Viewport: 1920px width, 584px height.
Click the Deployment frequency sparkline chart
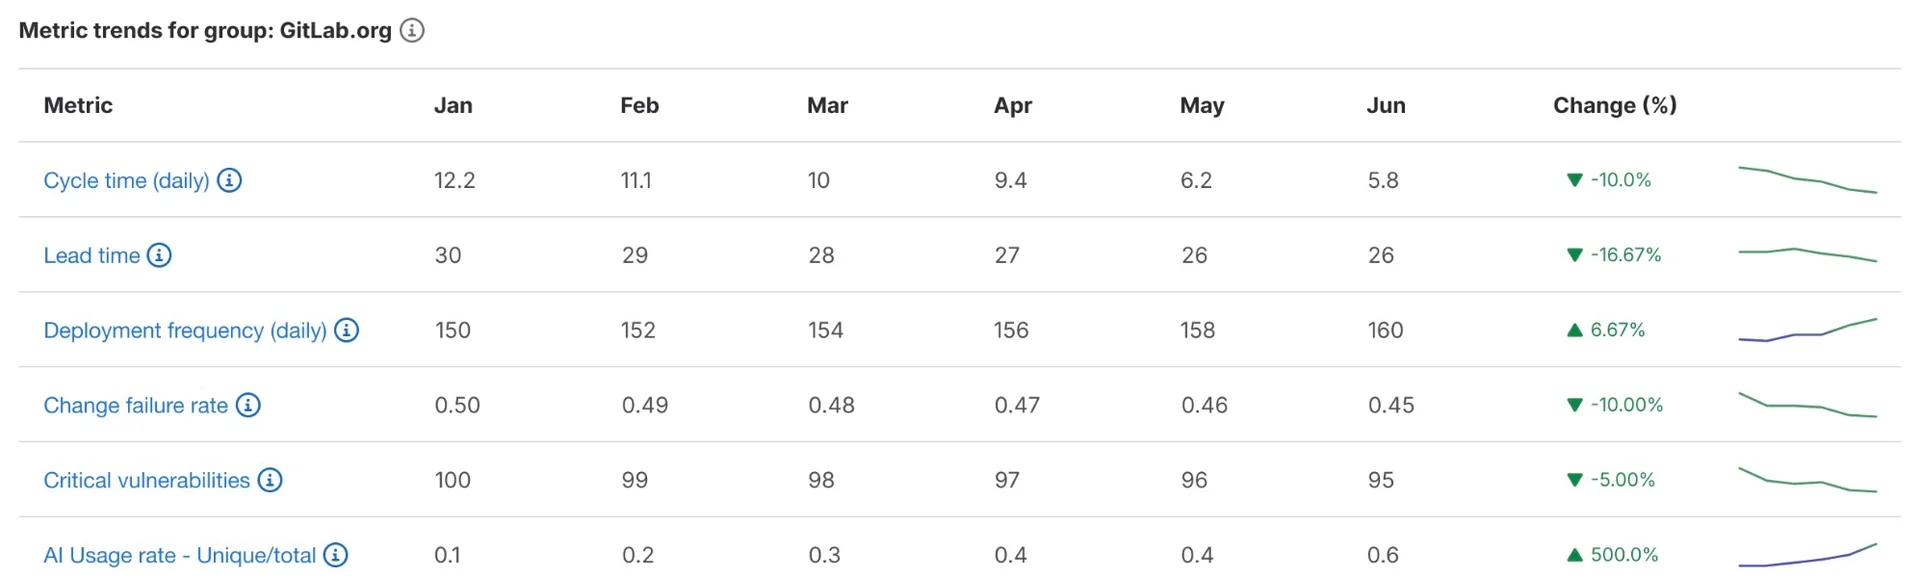coord(1807,330)
